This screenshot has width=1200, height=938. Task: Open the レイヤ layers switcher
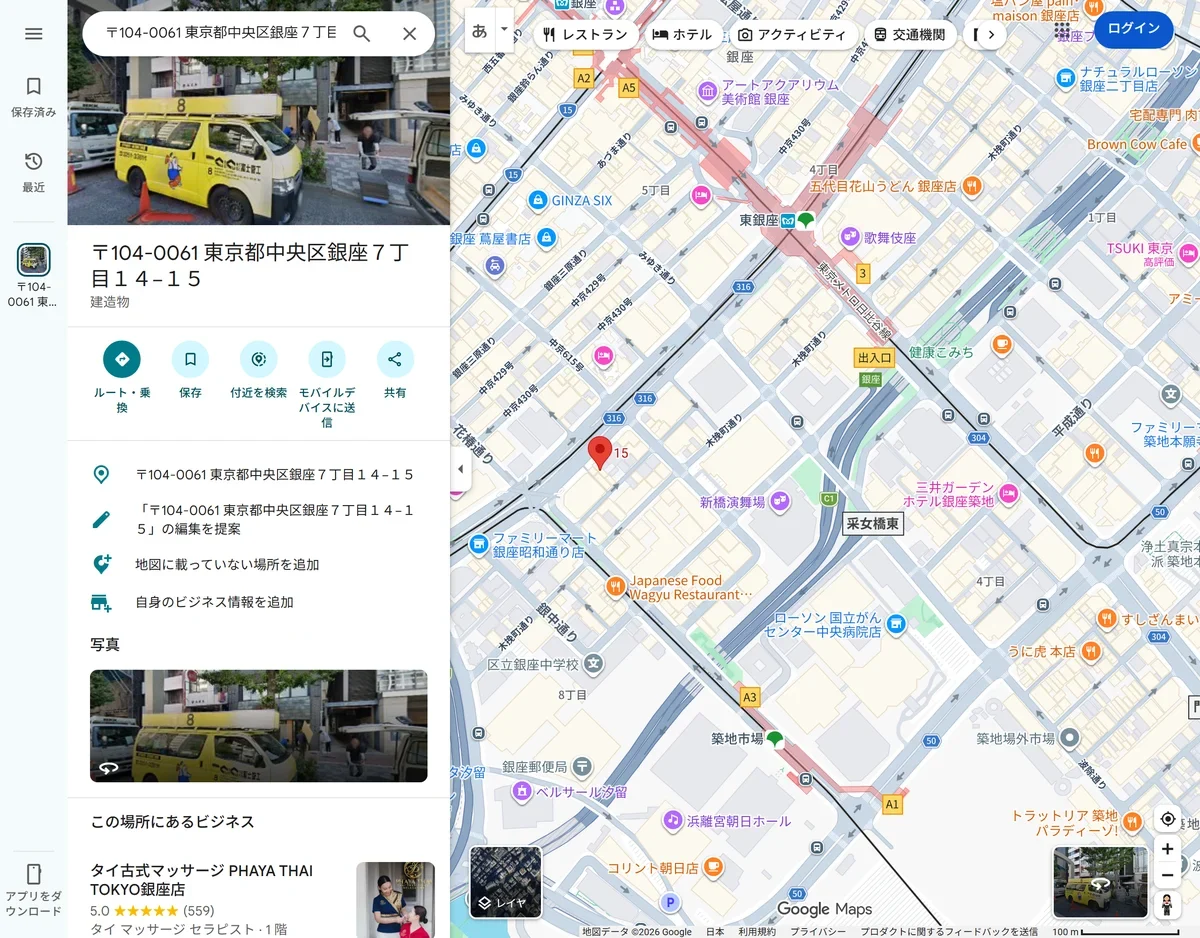[x=506, y=882]
